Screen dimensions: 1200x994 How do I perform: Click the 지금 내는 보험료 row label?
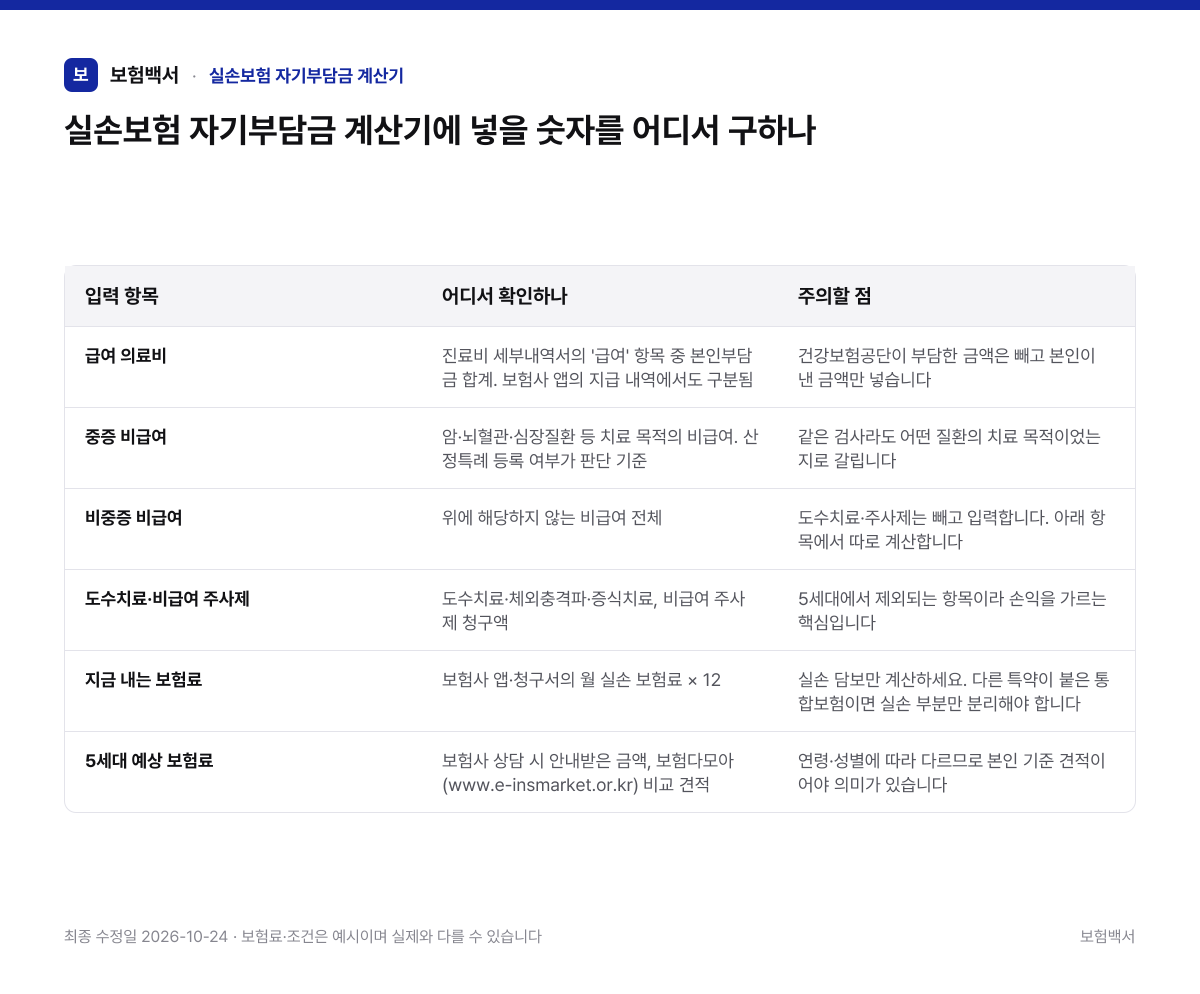(x=144, y=679)
